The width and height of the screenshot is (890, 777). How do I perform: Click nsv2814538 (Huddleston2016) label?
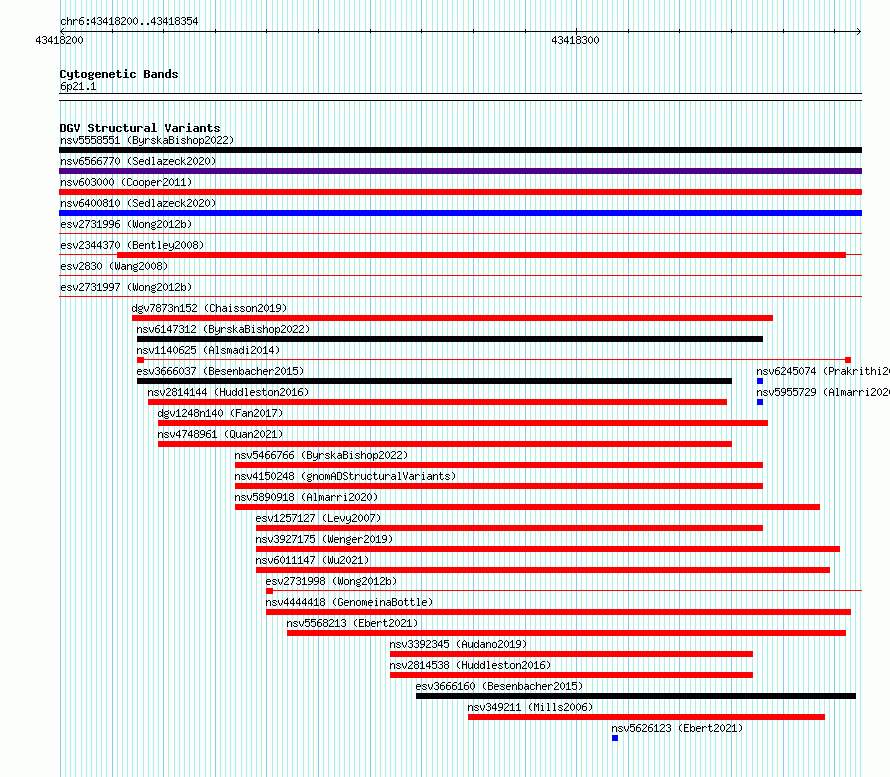click(471, 665)
